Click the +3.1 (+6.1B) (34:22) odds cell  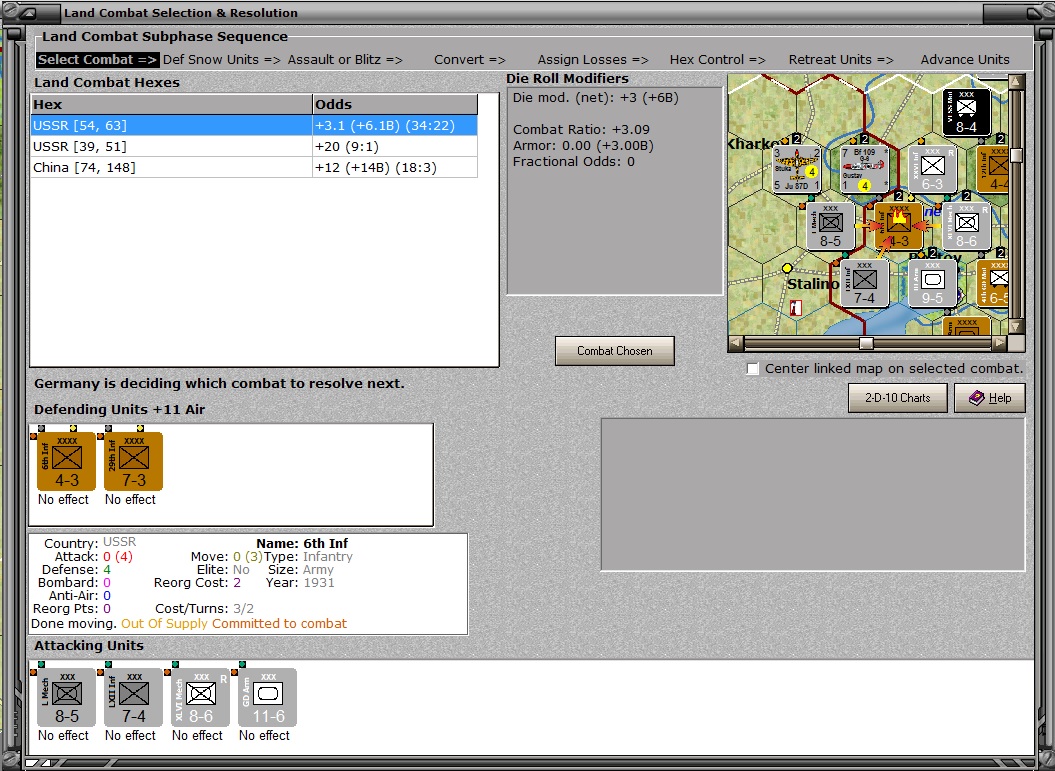(395, 125)
